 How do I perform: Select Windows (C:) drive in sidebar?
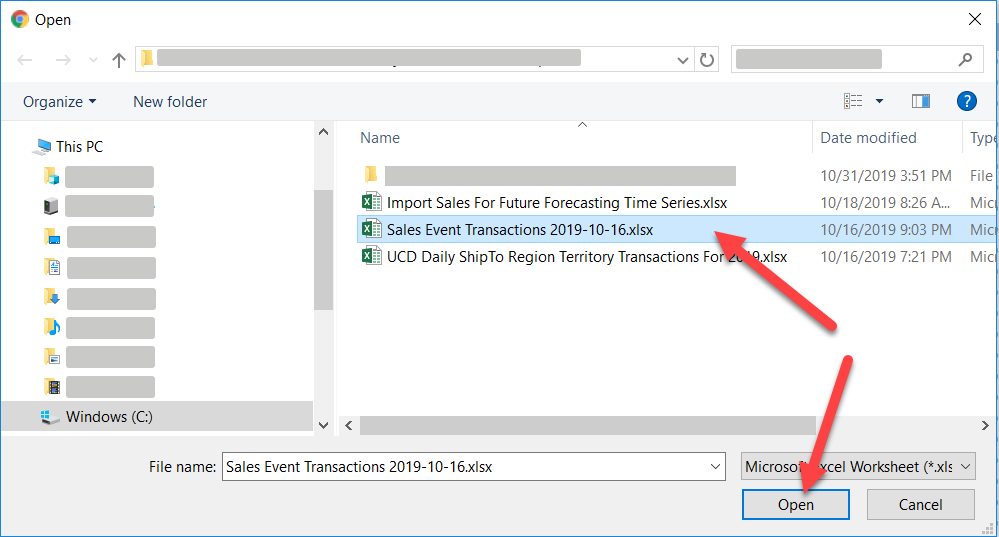110,416
